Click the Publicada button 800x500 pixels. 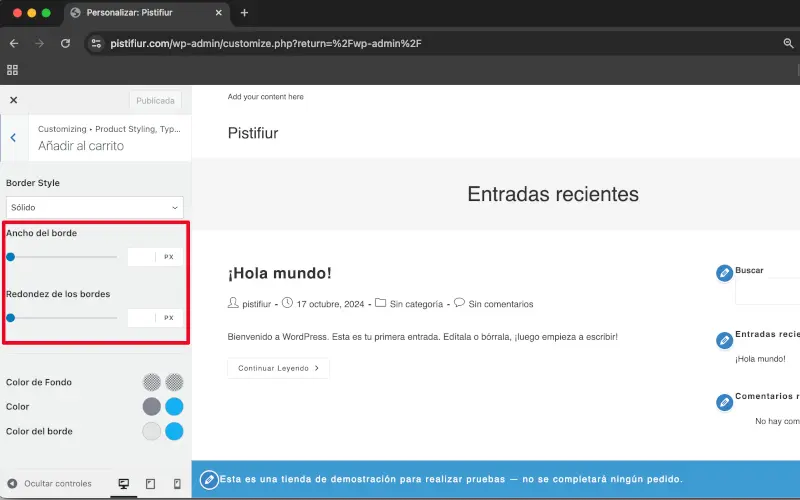point(155,101)
